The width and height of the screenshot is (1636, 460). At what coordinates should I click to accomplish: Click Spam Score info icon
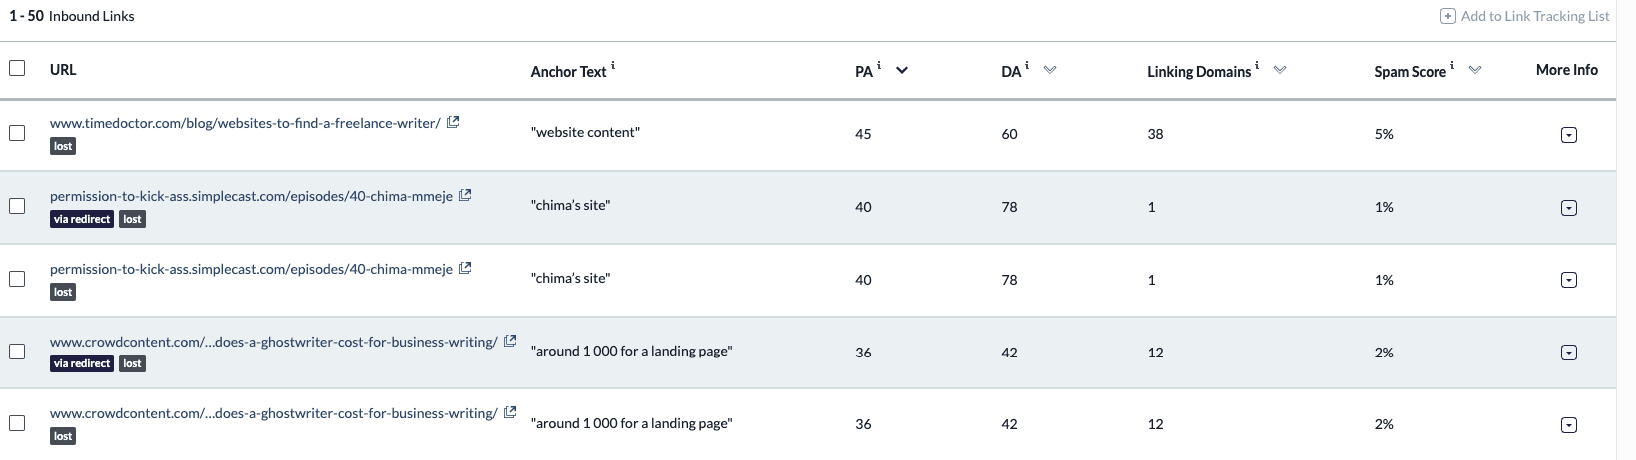[x=1452, y=65]
